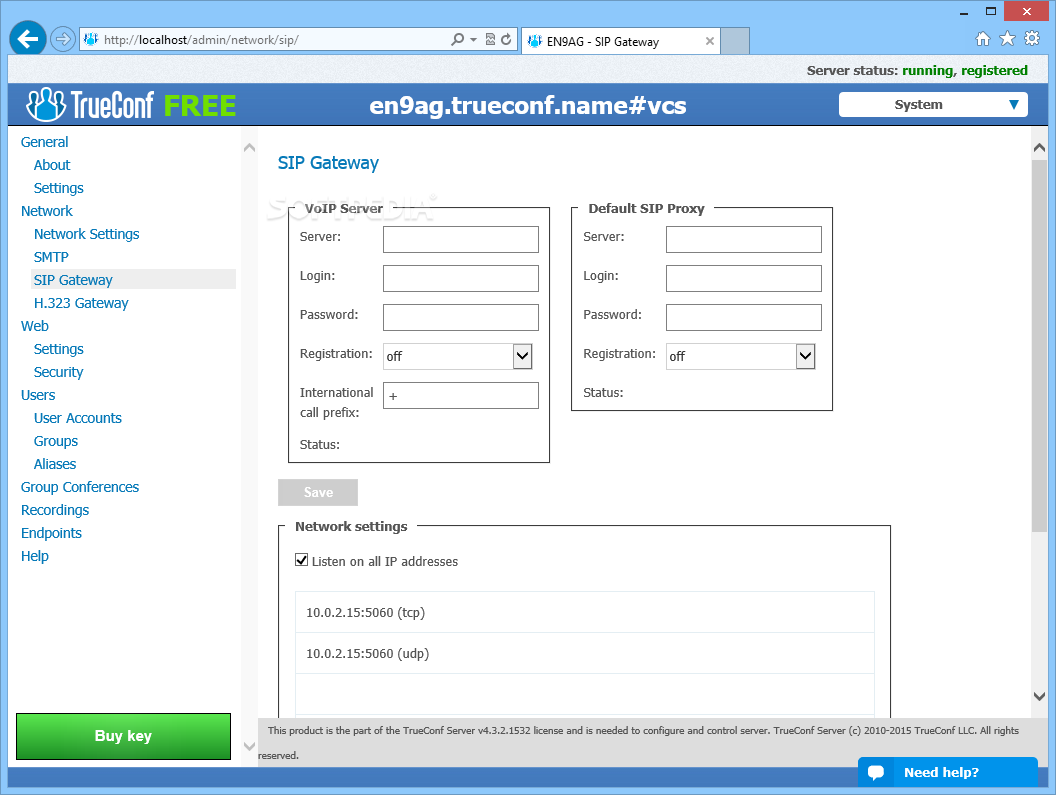Focus Default SIP Proxy Password field

(744, 317)
